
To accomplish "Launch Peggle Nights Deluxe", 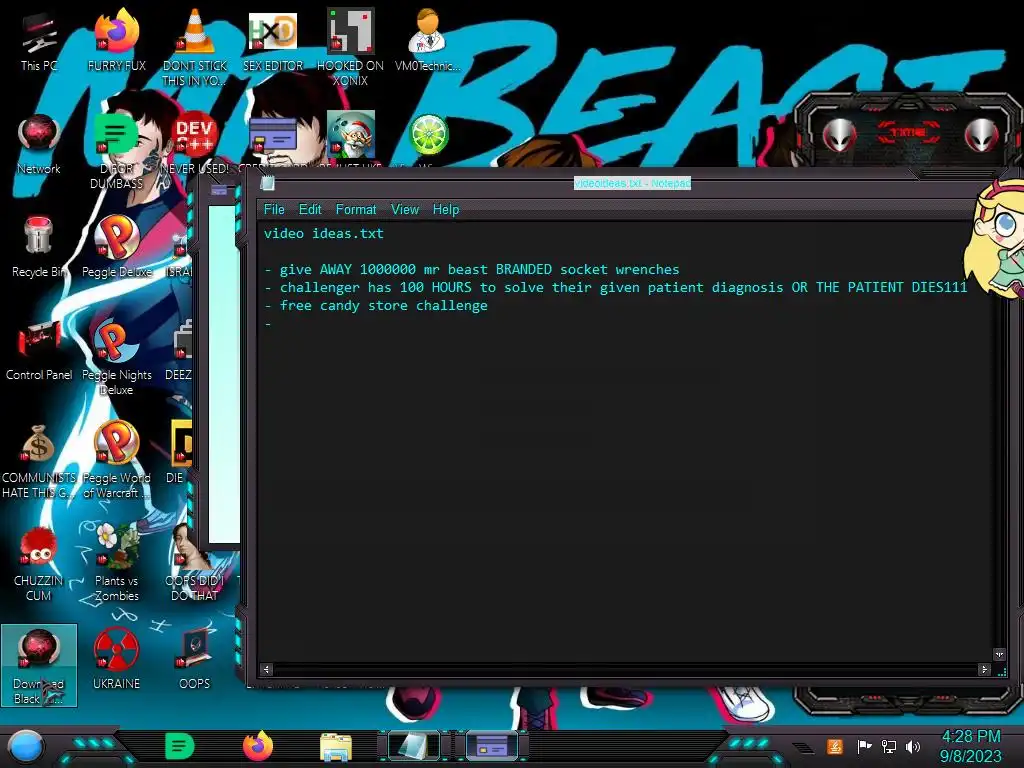I will tap(116, 357).
